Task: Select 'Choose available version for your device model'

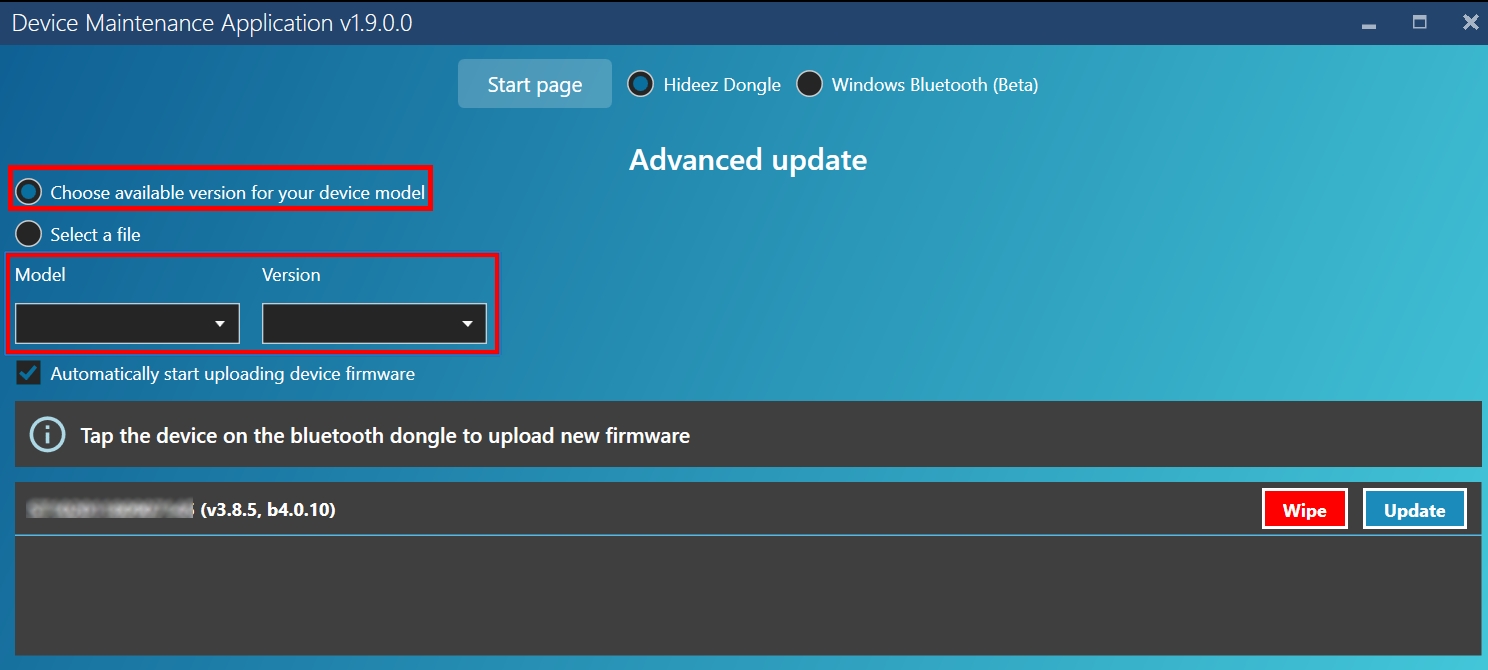Action: coord(29,192)
